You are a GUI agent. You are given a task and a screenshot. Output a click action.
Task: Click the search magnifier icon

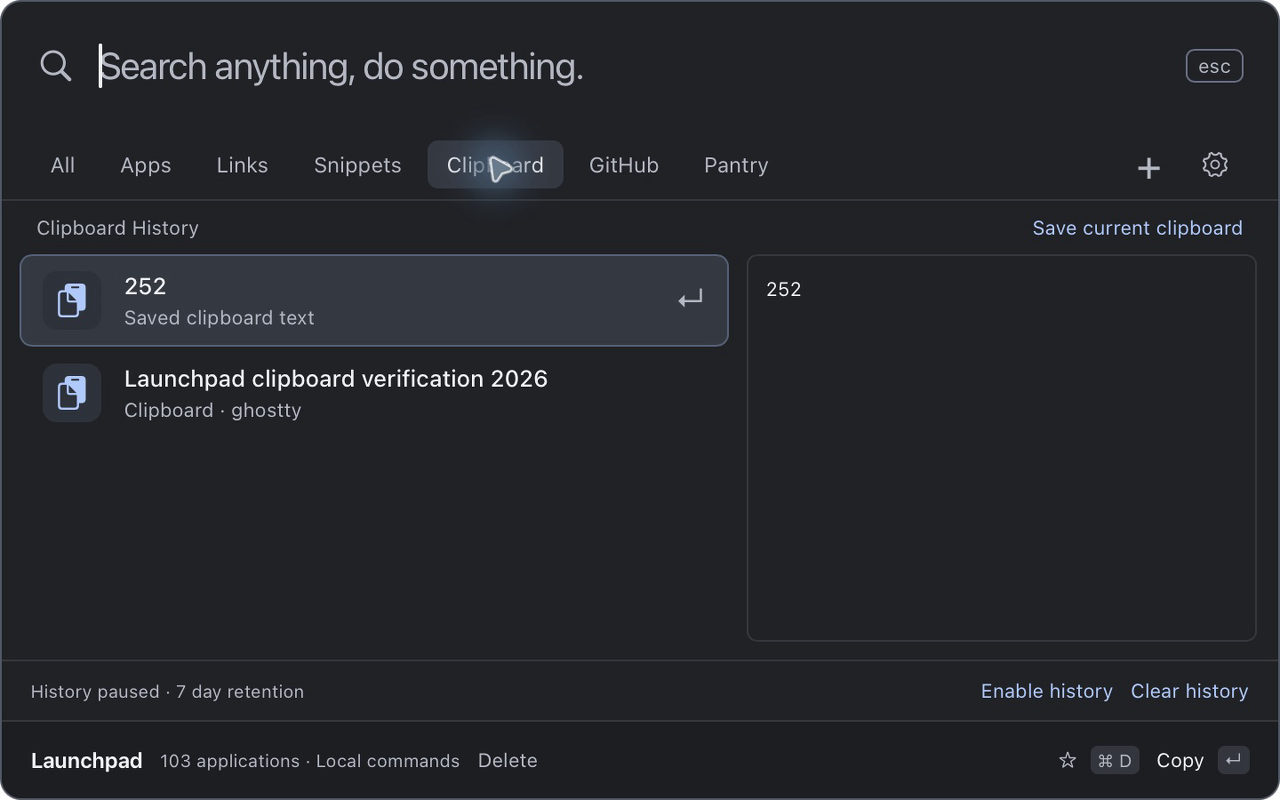(x=56, y=66)
